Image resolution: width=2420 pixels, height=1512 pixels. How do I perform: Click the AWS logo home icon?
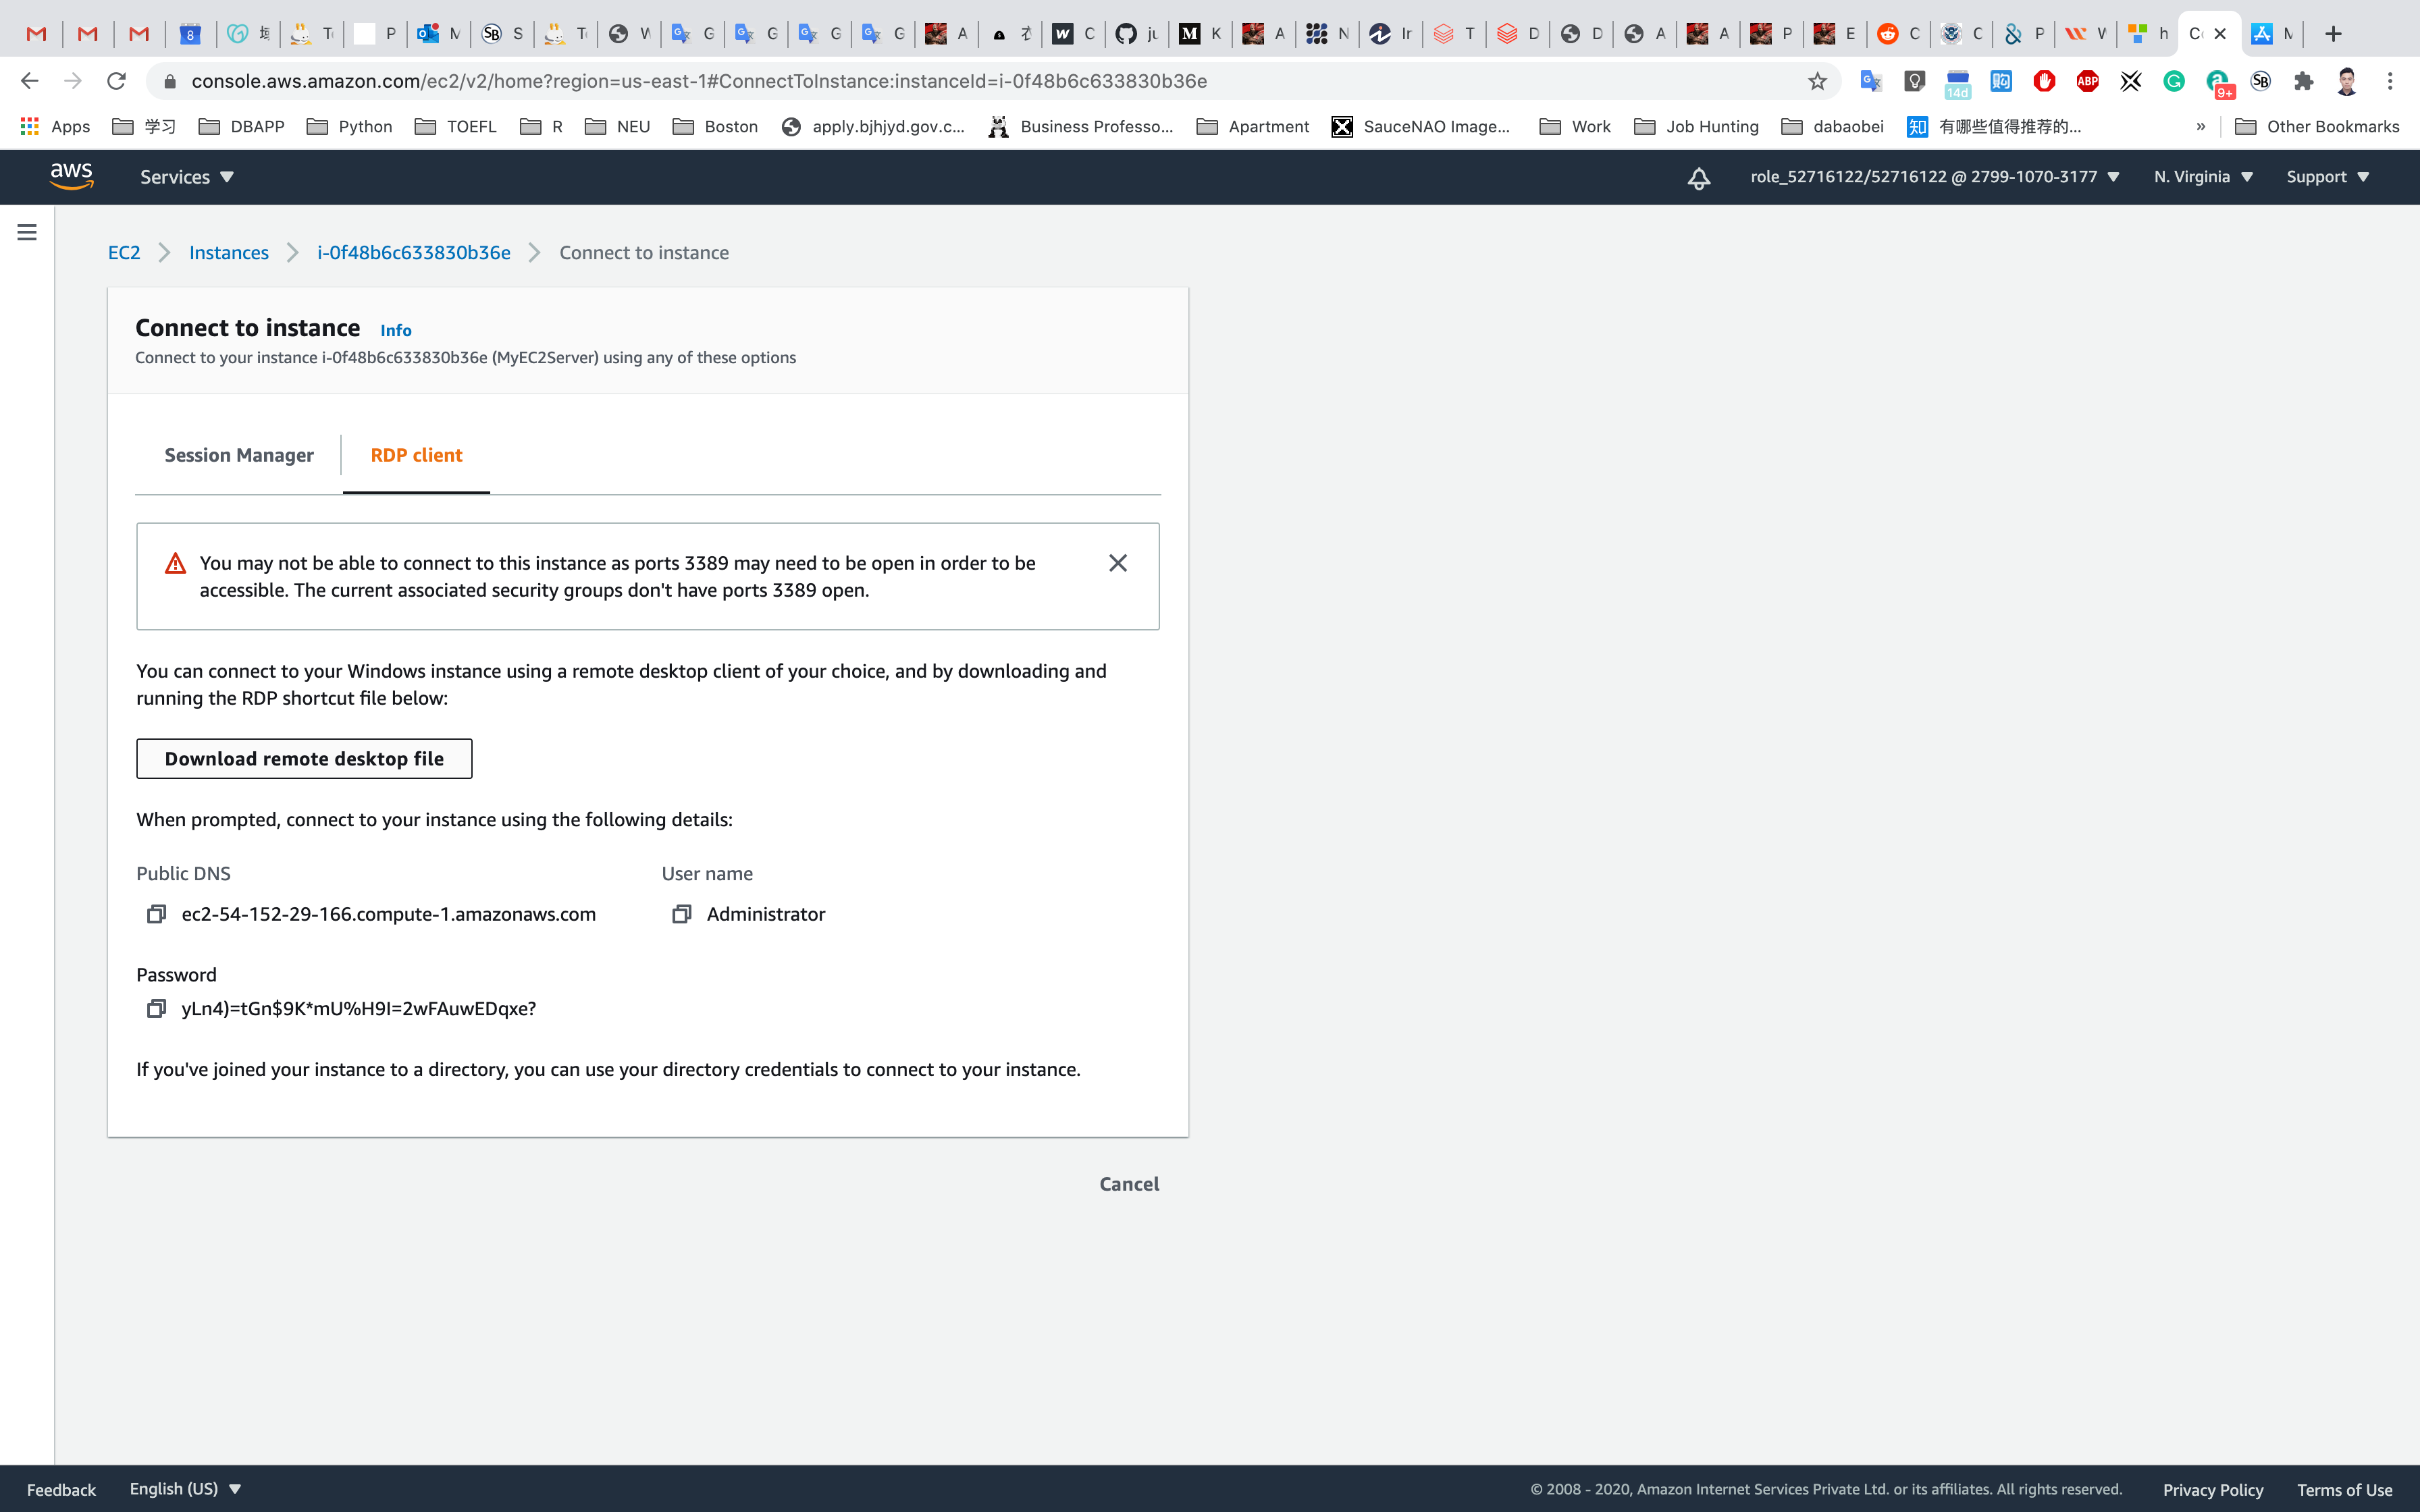pos(72,176)
